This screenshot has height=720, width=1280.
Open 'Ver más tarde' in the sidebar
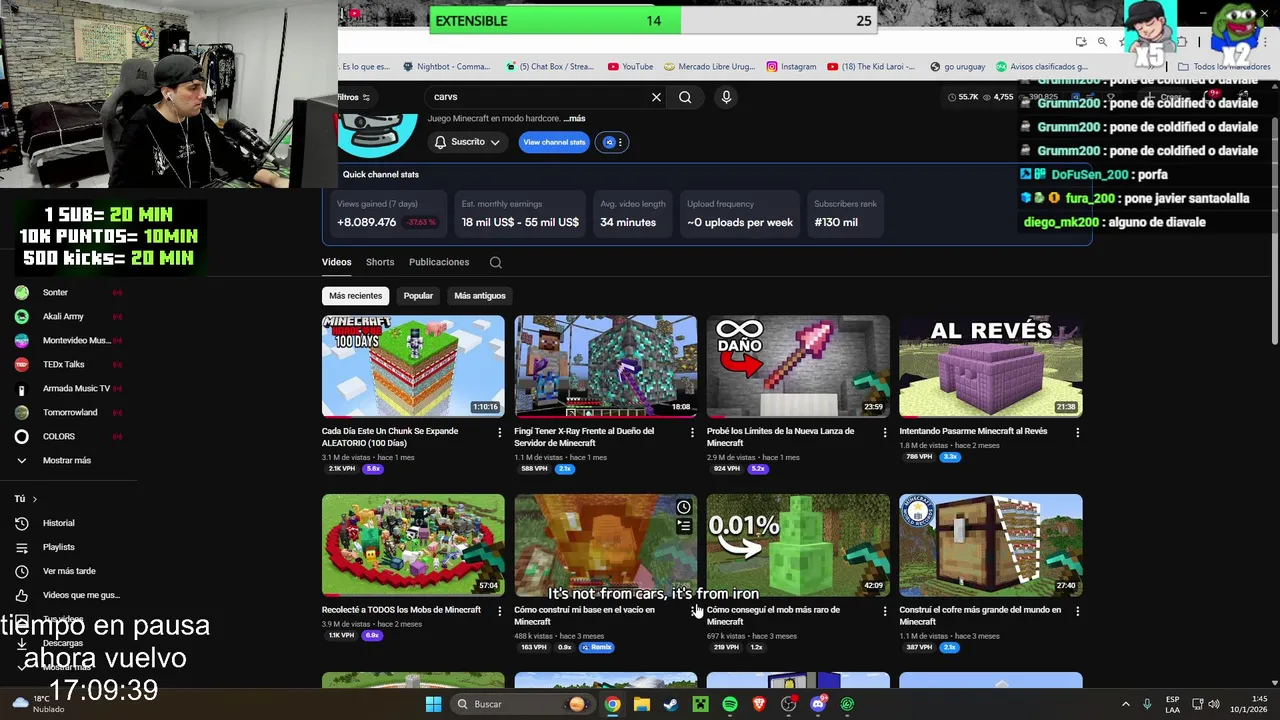coord(69,571)
